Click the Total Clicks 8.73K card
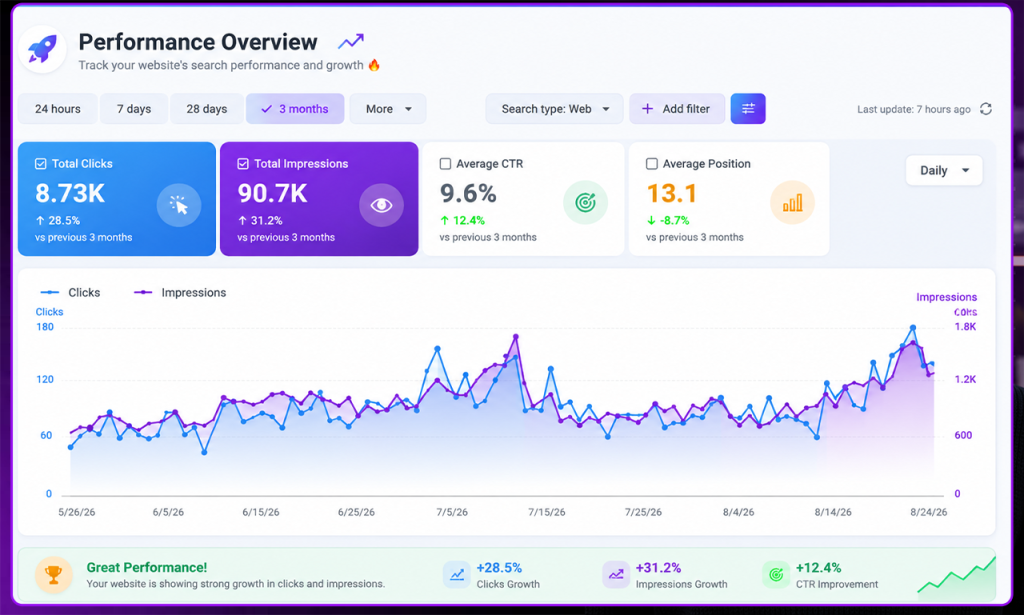The image size is (1024, 615). (117, 199)
